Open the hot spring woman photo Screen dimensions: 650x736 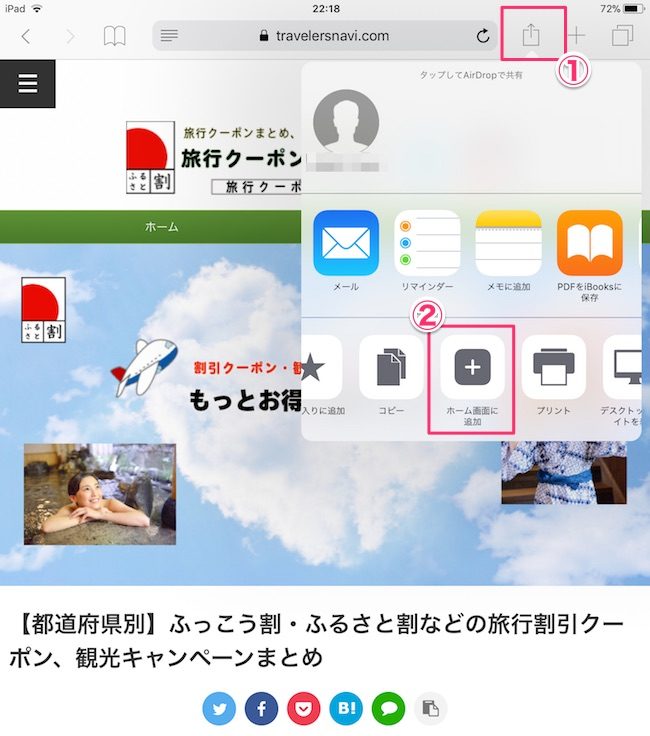(100, 494)
